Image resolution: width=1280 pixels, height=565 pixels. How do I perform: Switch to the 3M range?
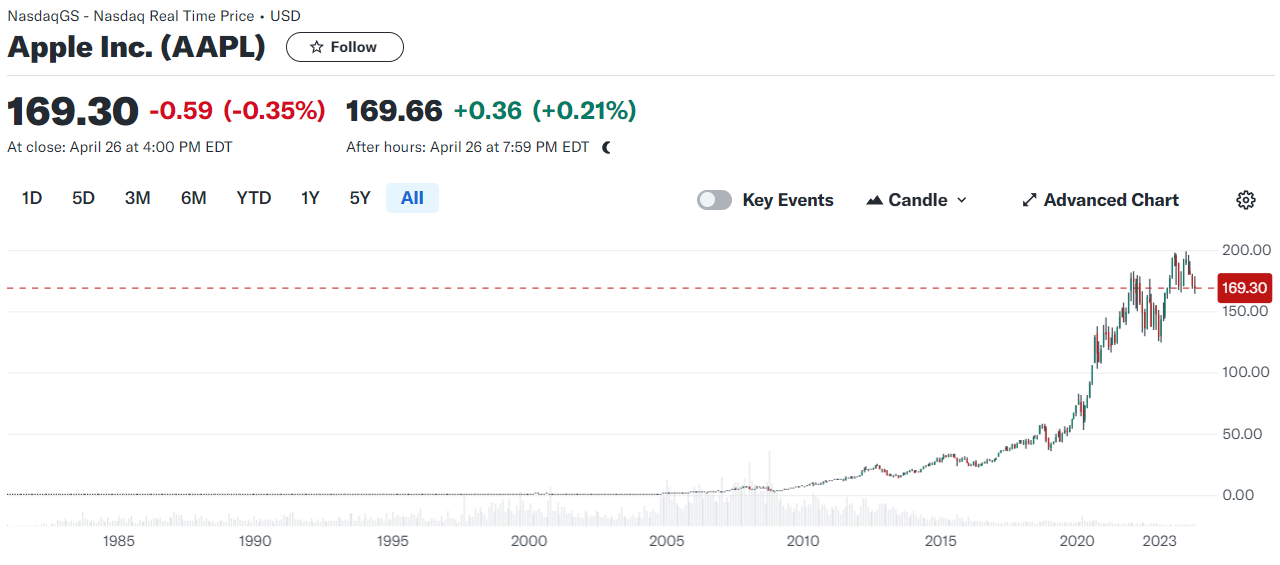point(138,198)
